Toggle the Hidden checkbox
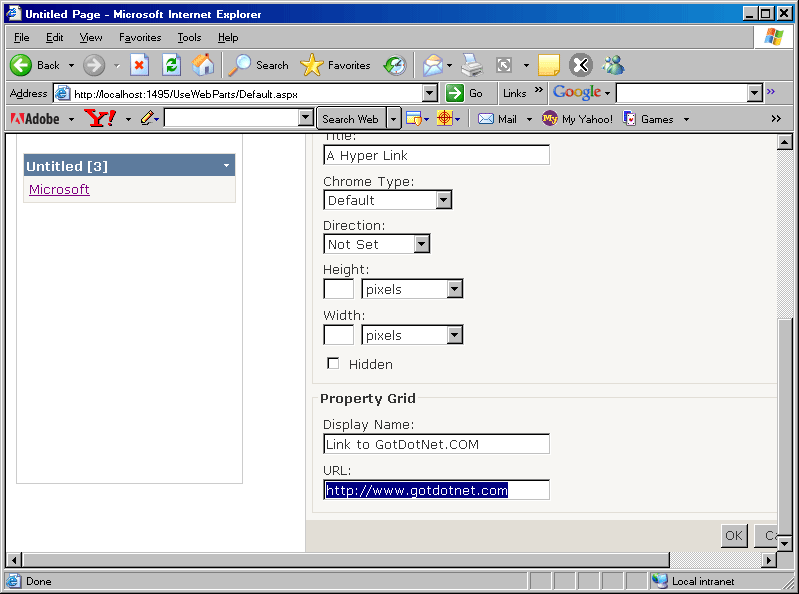 333,363
